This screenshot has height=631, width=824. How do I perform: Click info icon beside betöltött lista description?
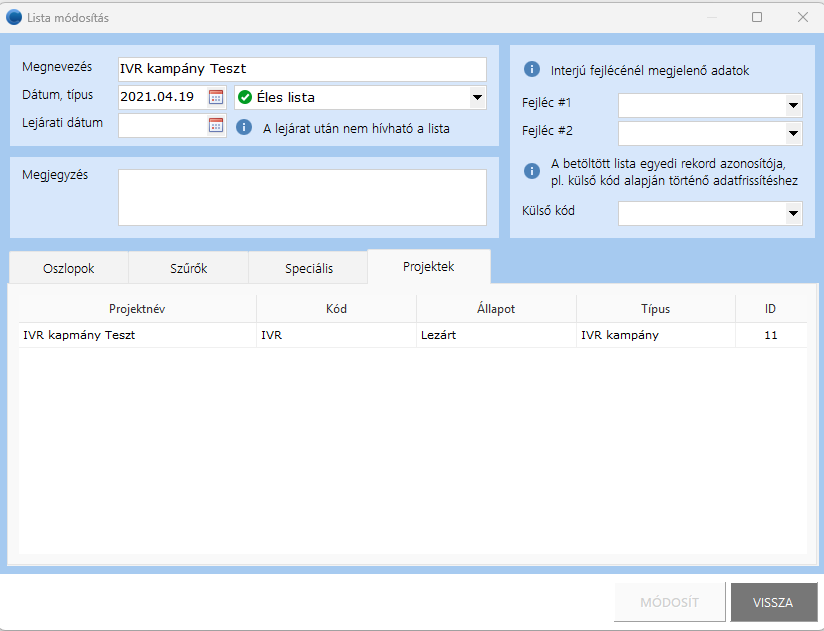click(x=532, y=170)
